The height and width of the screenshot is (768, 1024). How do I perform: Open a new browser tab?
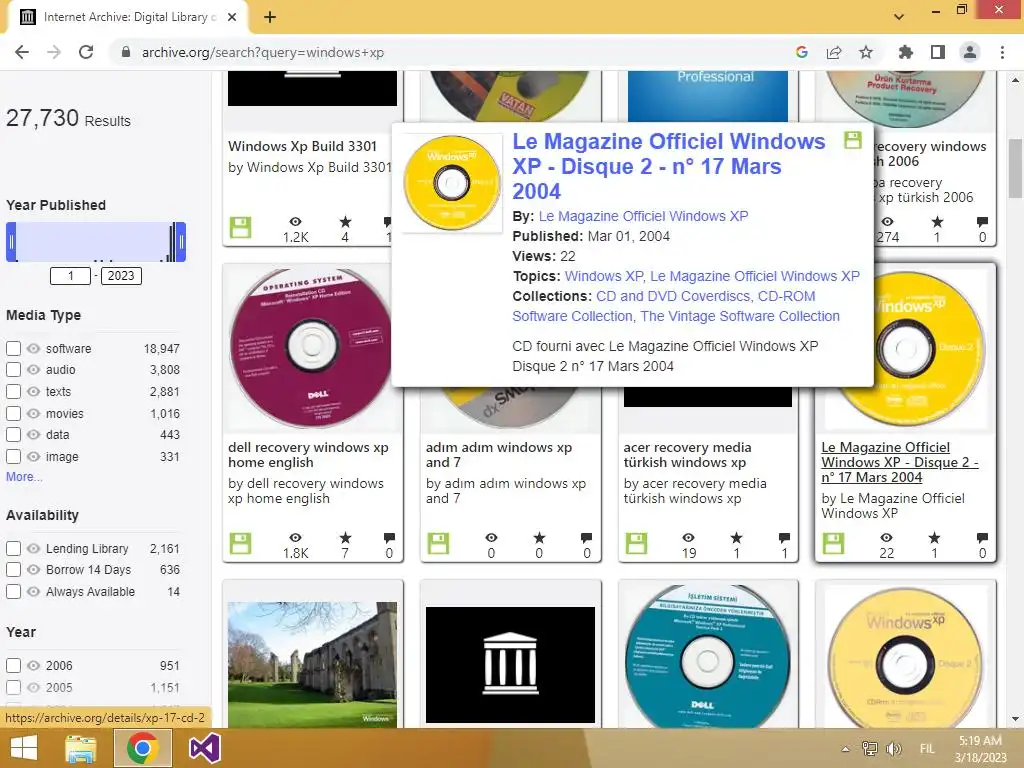[x=270, y=17]
